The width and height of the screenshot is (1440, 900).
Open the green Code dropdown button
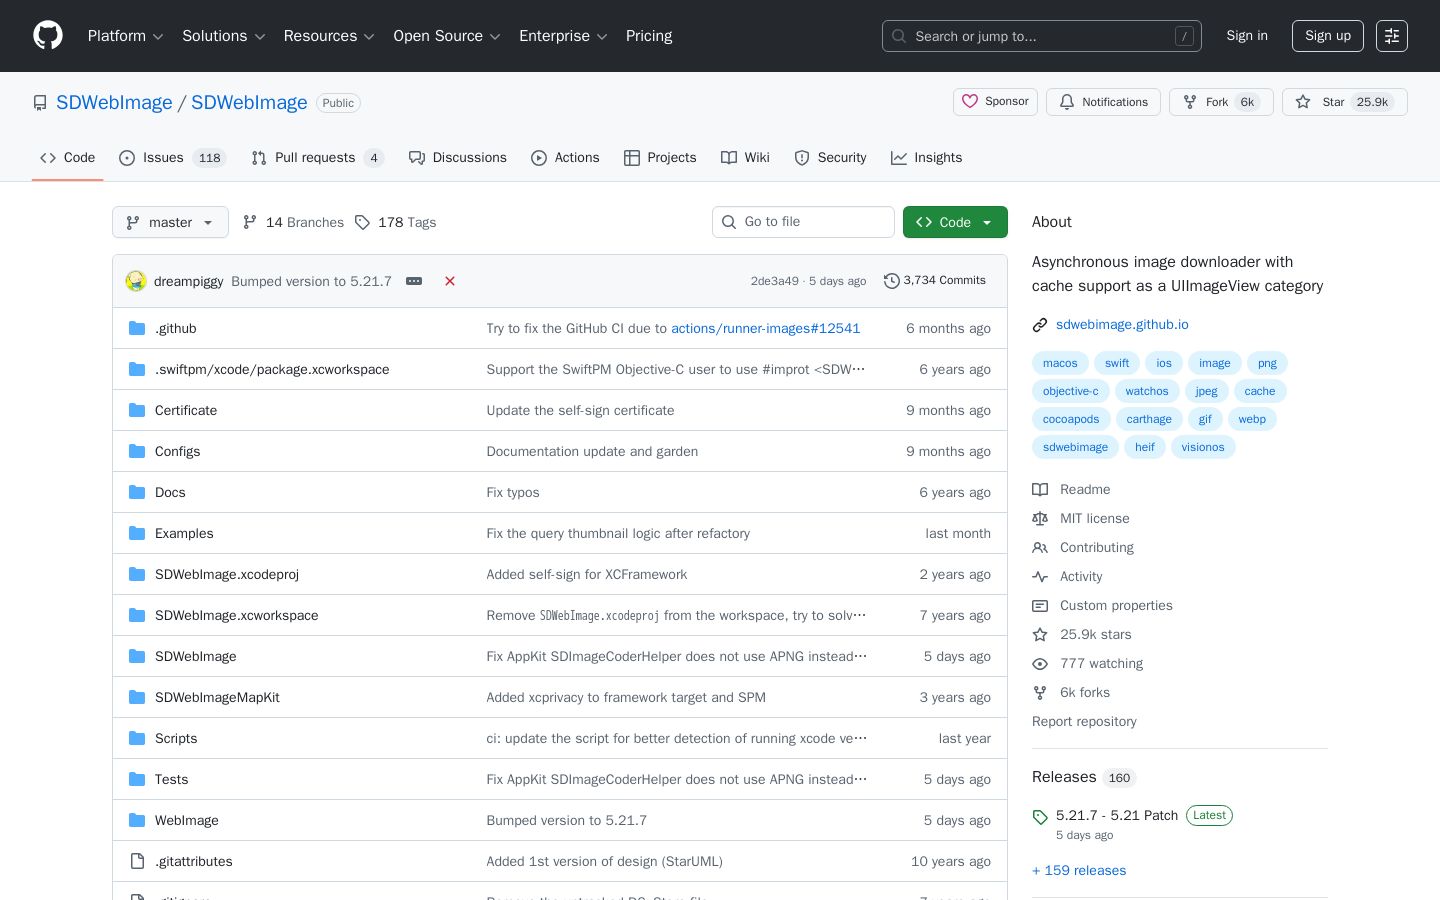coord(955,222)
